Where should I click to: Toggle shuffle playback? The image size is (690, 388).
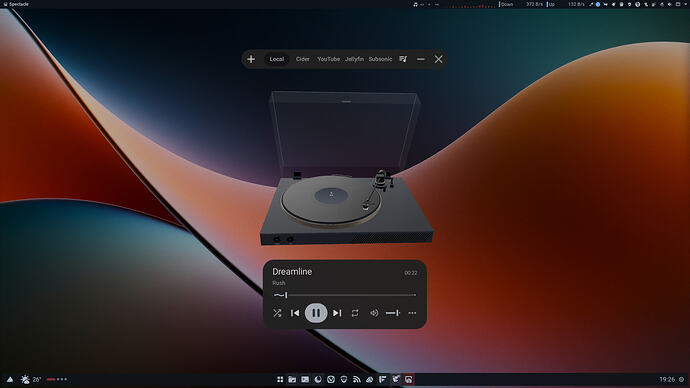click(277, 313)
